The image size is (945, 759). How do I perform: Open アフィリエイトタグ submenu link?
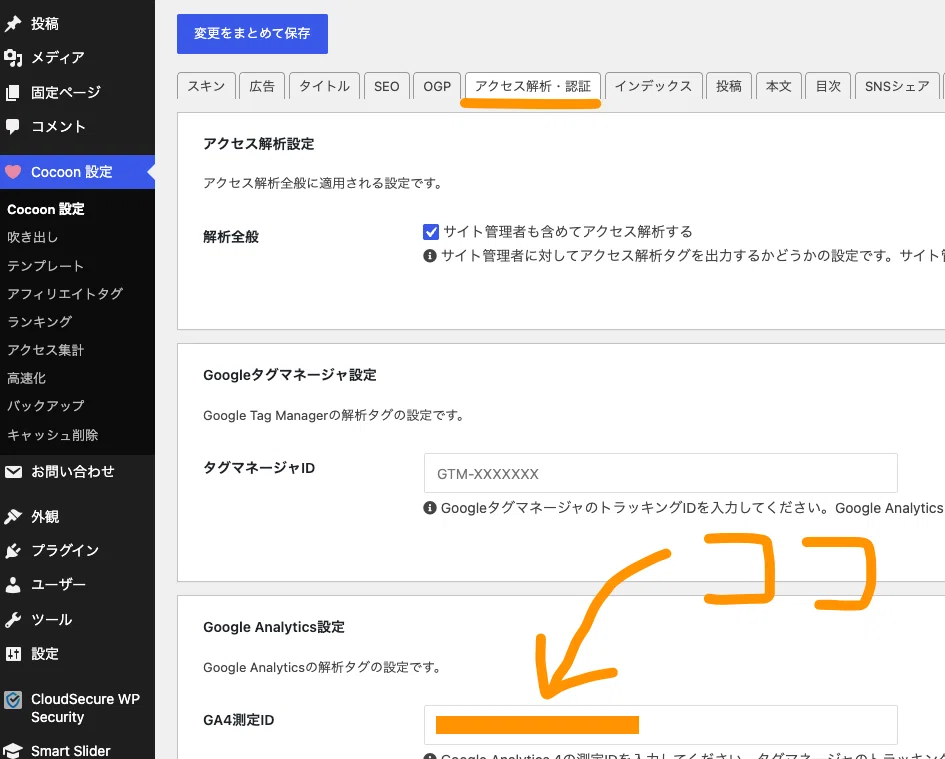(x=65, y=294)
